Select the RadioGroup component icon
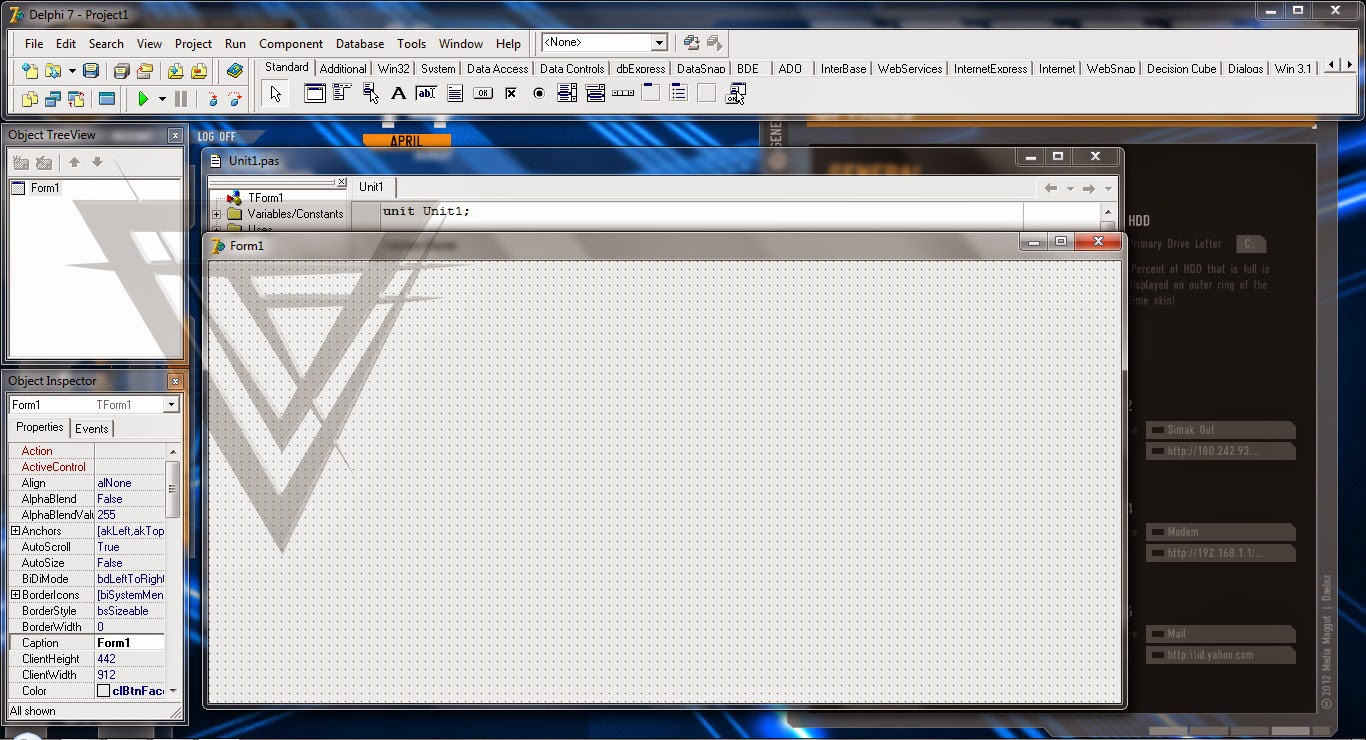The height and width of the screenshot is (740, 1366). click(679, 94)
